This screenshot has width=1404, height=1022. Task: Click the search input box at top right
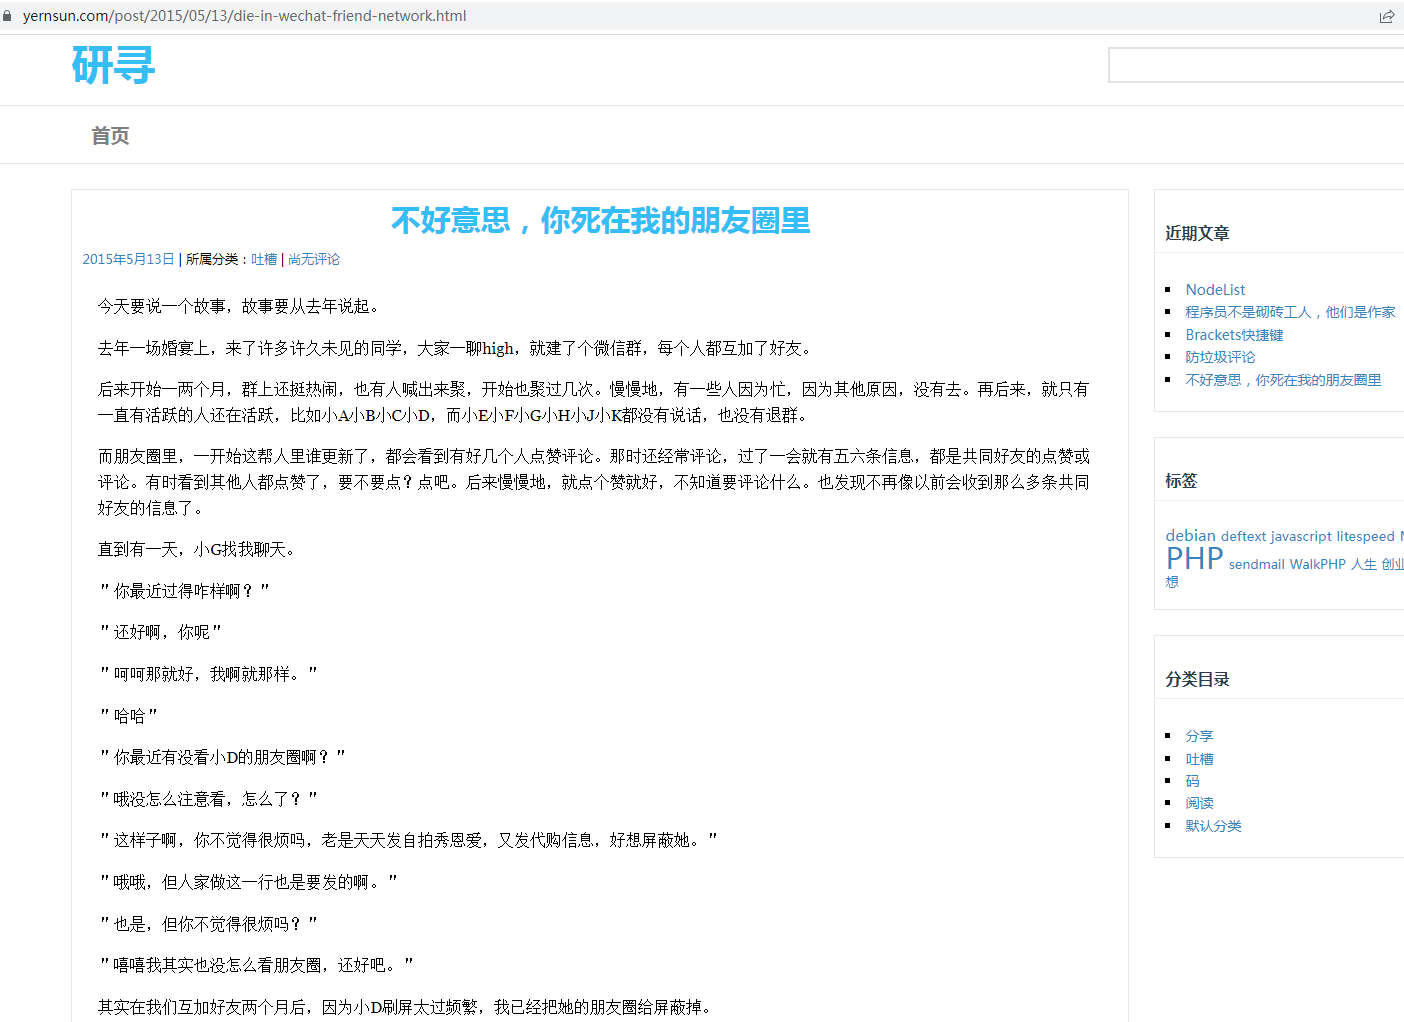[x=1255, y=64]
